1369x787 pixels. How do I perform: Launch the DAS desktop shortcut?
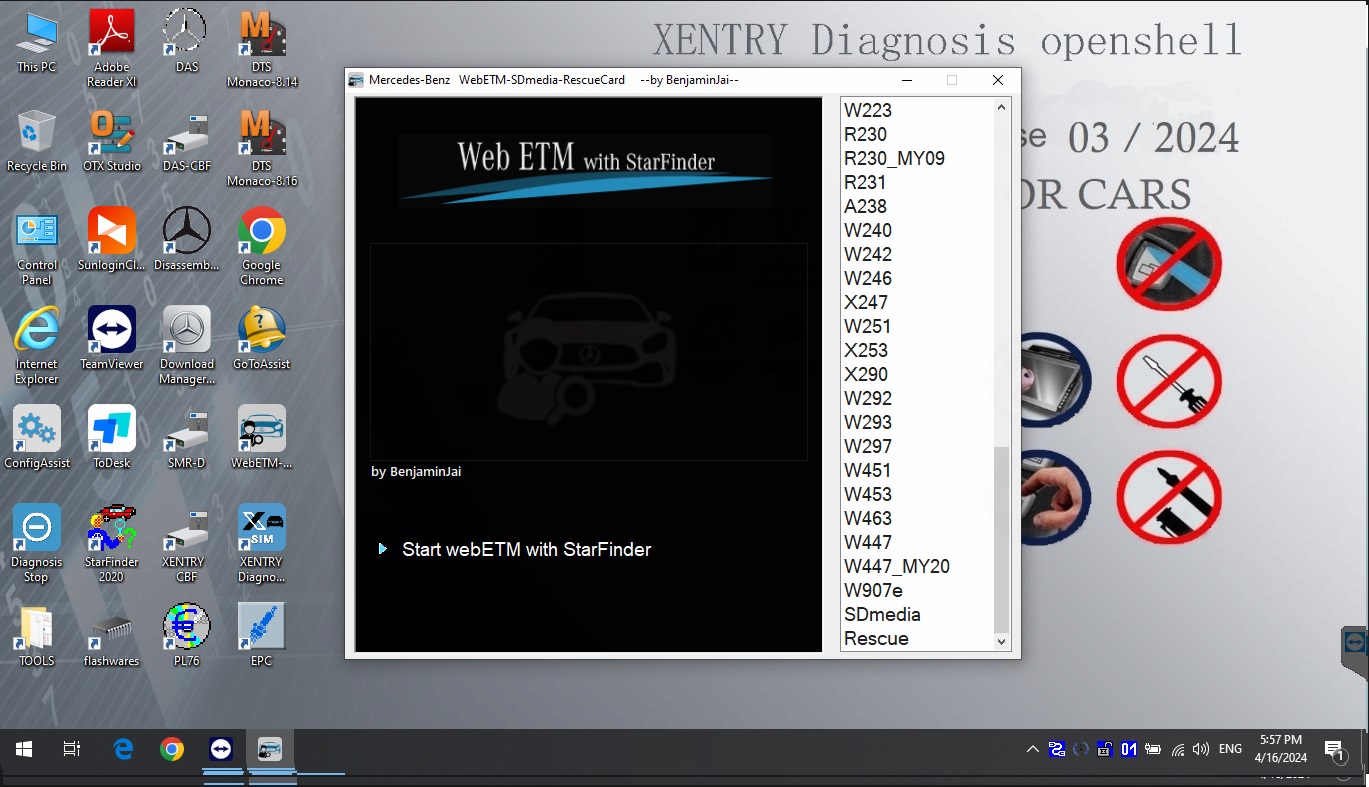coord(186,41)
